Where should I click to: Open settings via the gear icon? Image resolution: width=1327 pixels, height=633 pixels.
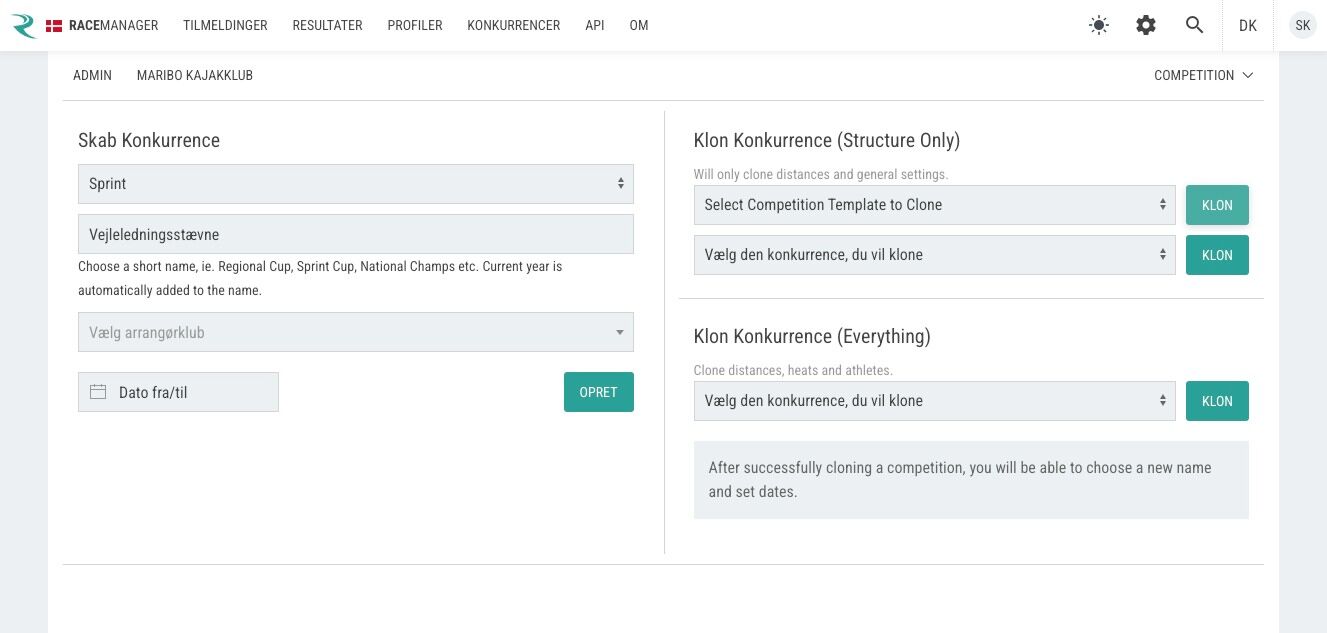pyautogui.click(x=1146, y=26)
